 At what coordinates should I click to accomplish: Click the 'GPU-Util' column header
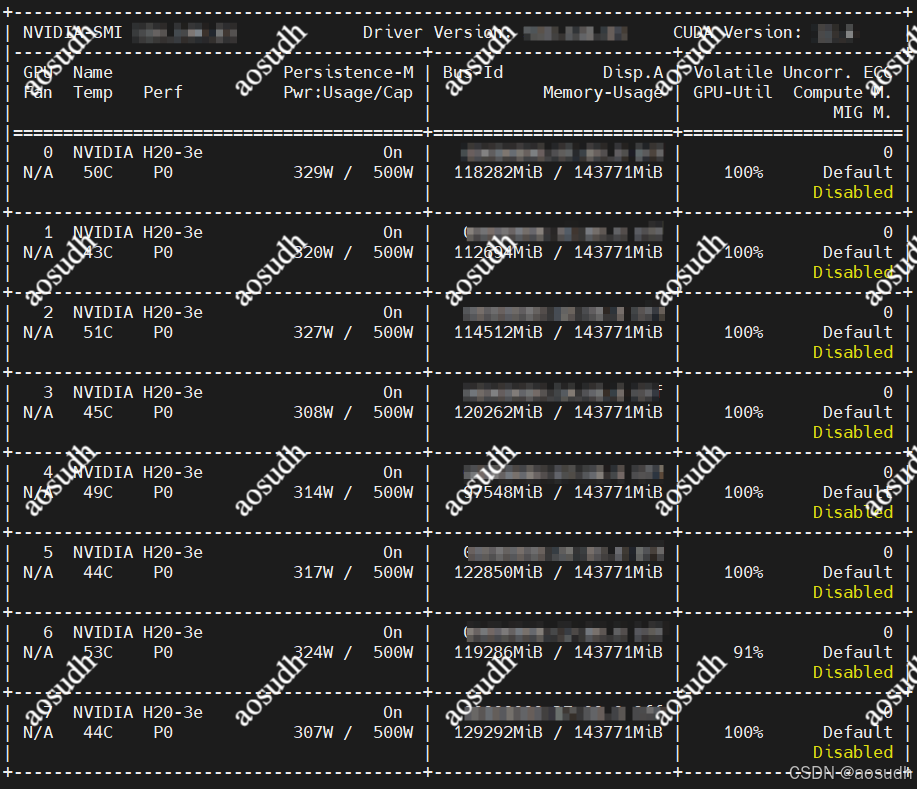point(732,92)
